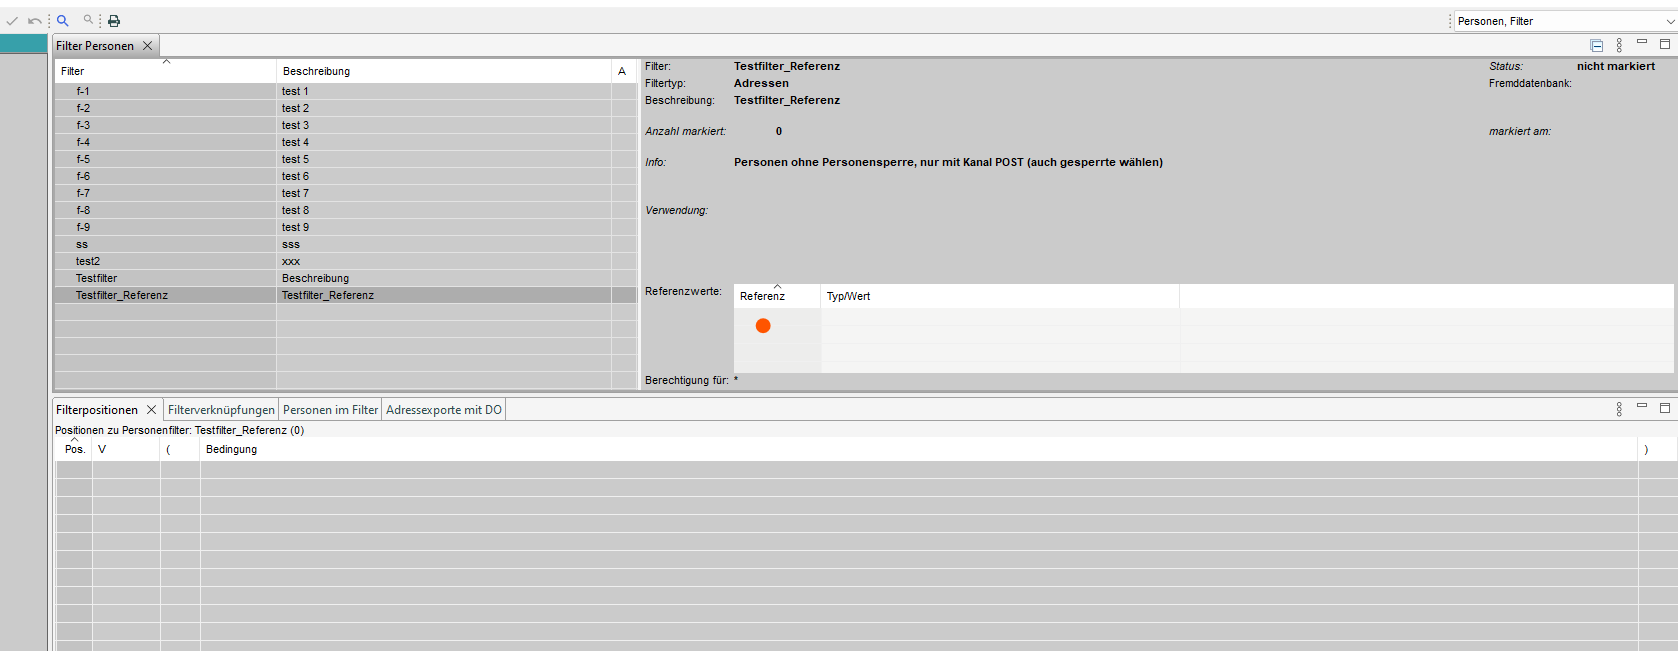
Task: Click the blue panel icon in Filter Personen header
Action: pos(1597,45)
